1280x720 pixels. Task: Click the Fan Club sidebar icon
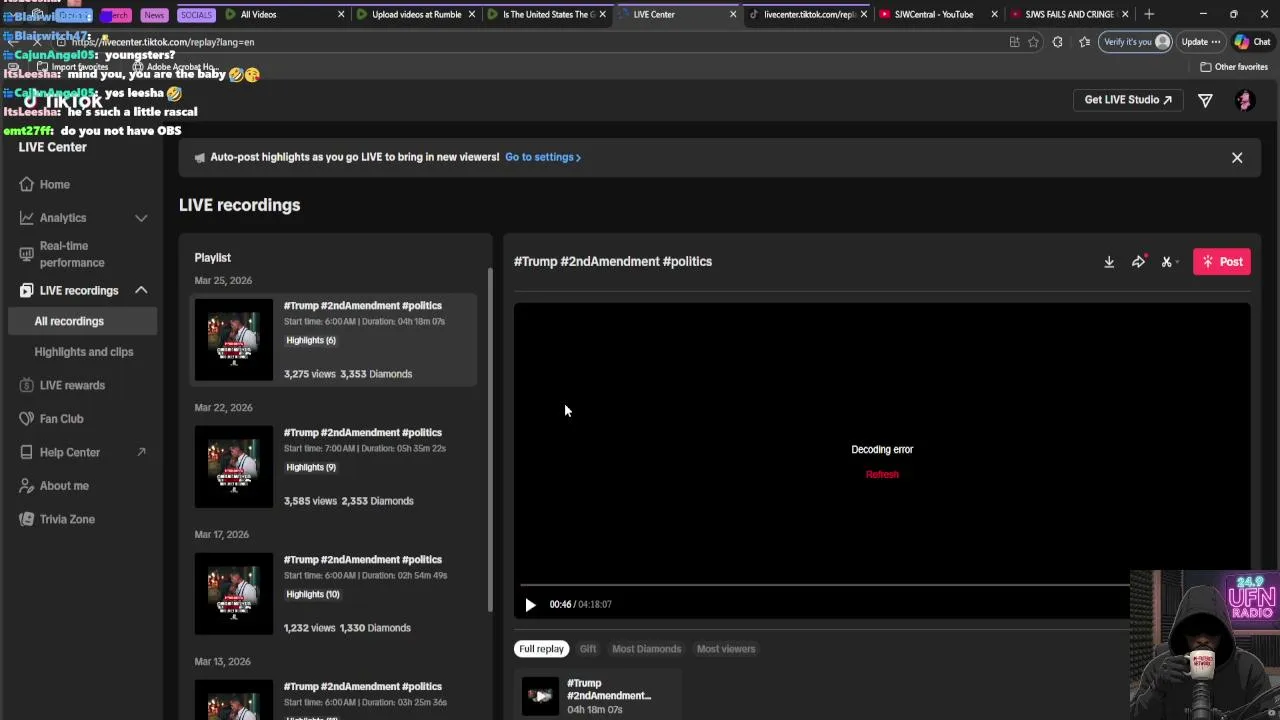(27, 419)
